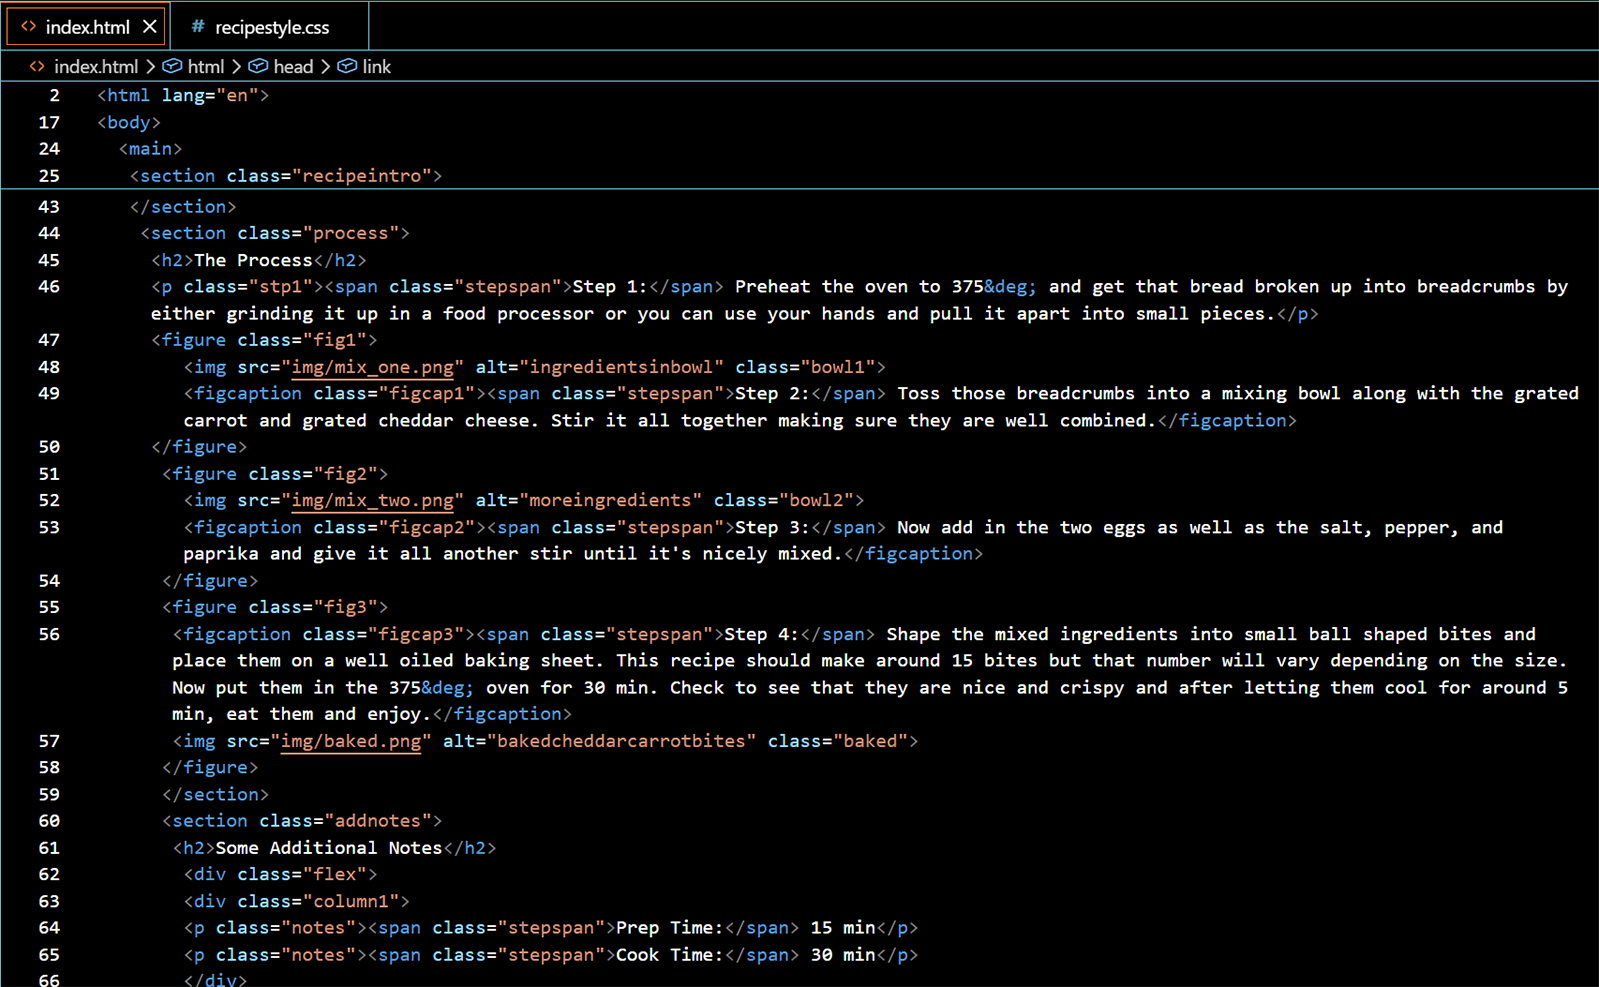Screen dimensions: 1599x987
Task: Open the img/mix_one.png source link
Action: point(372,367)
